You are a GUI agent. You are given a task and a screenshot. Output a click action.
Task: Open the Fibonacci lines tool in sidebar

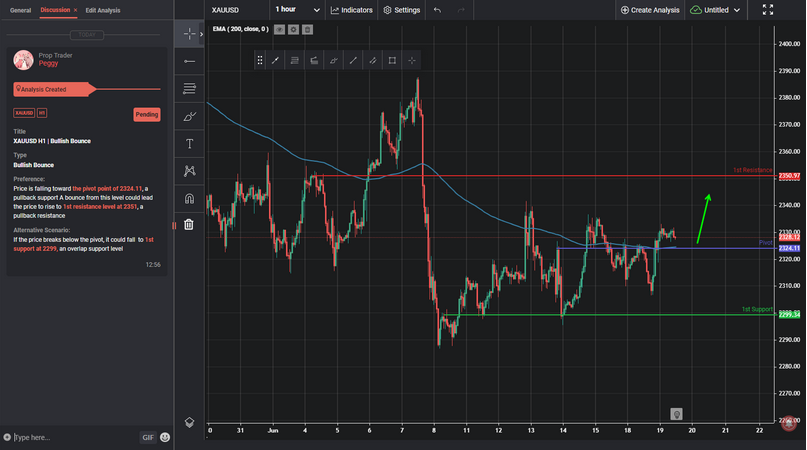click(189, 89)
